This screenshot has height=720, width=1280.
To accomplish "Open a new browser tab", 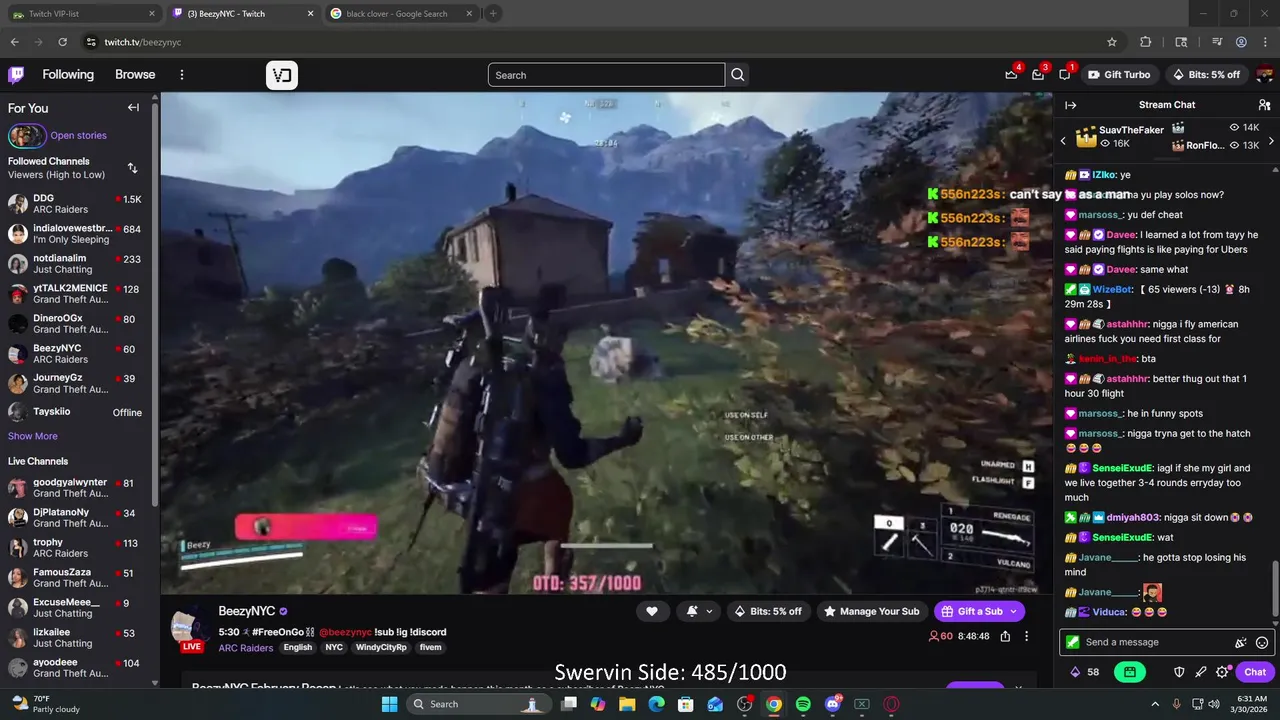I will 493,13.
